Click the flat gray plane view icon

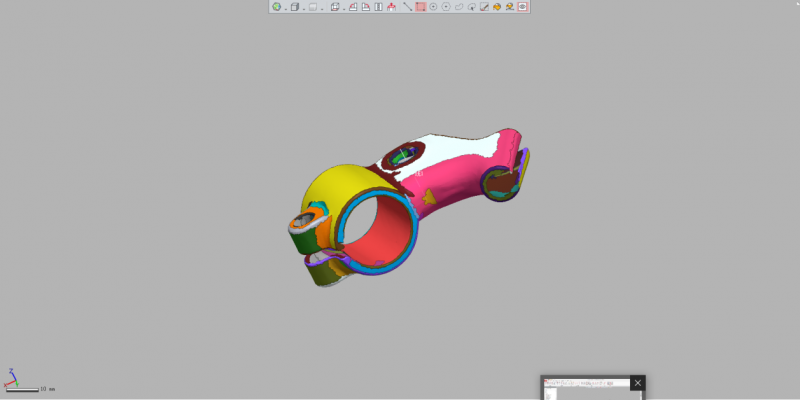(x=313, y=7)
